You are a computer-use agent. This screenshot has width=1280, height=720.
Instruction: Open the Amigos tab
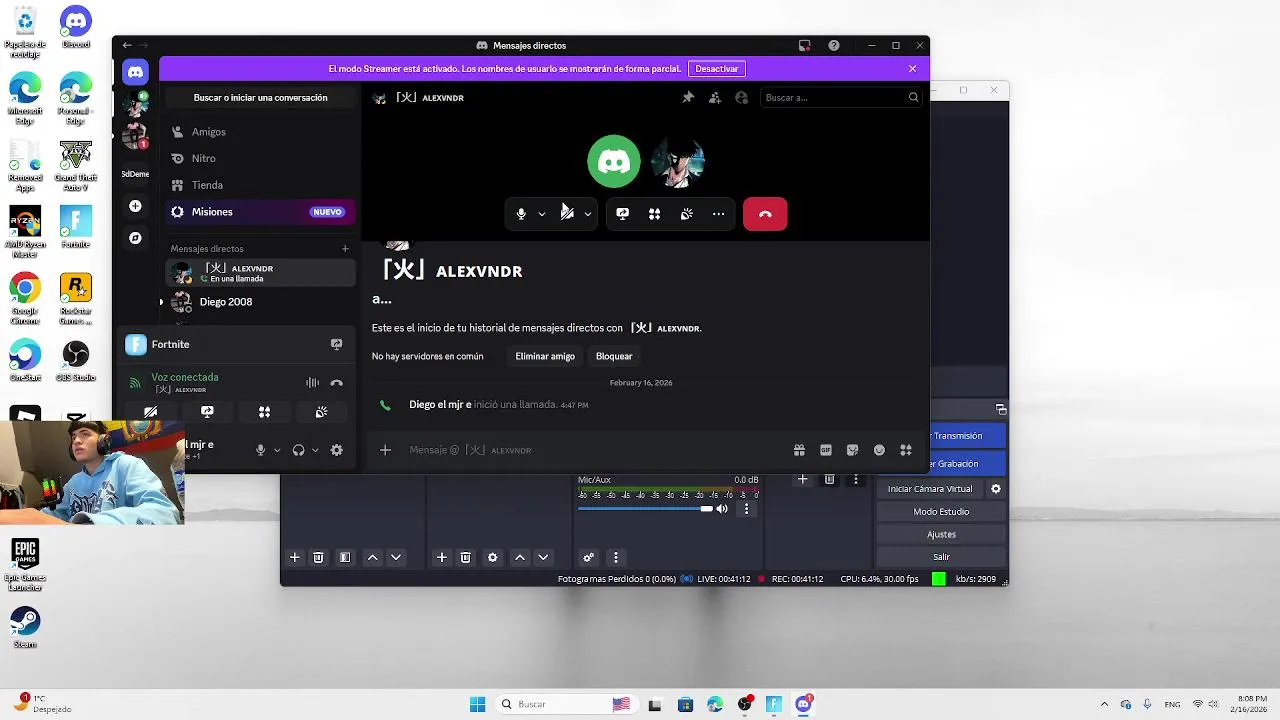point(260,132)
